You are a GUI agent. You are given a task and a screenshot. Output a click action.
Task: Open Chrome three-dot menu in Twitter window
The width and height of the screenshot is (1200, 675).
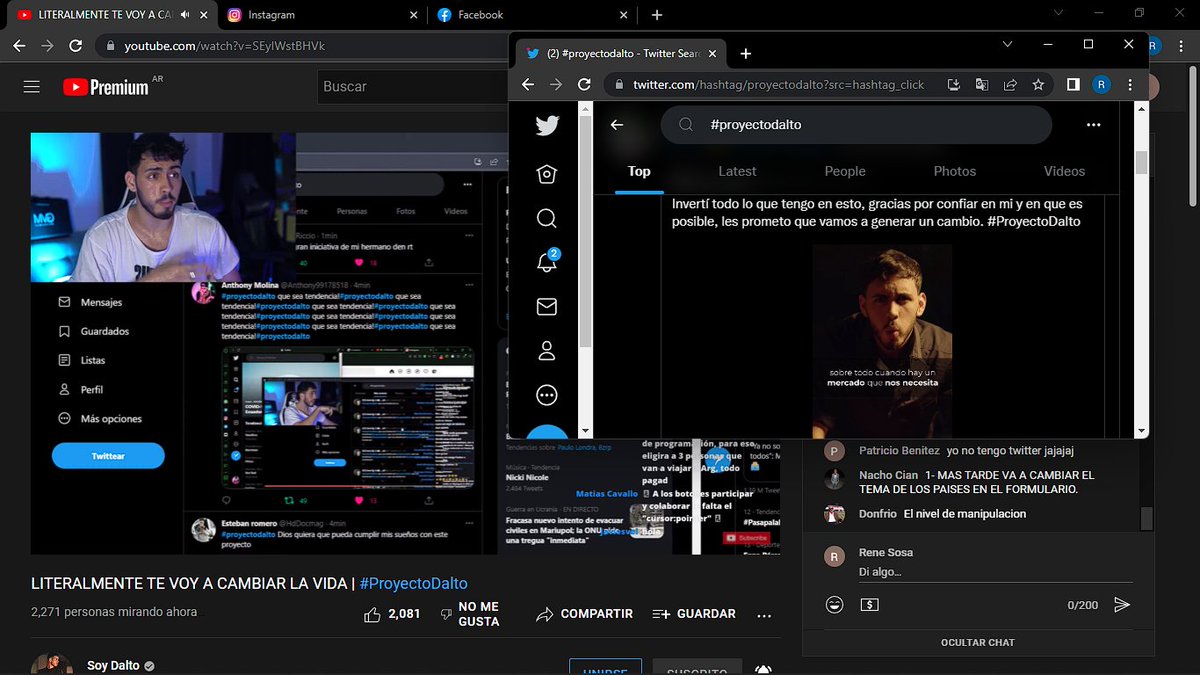click(1130, 85)
